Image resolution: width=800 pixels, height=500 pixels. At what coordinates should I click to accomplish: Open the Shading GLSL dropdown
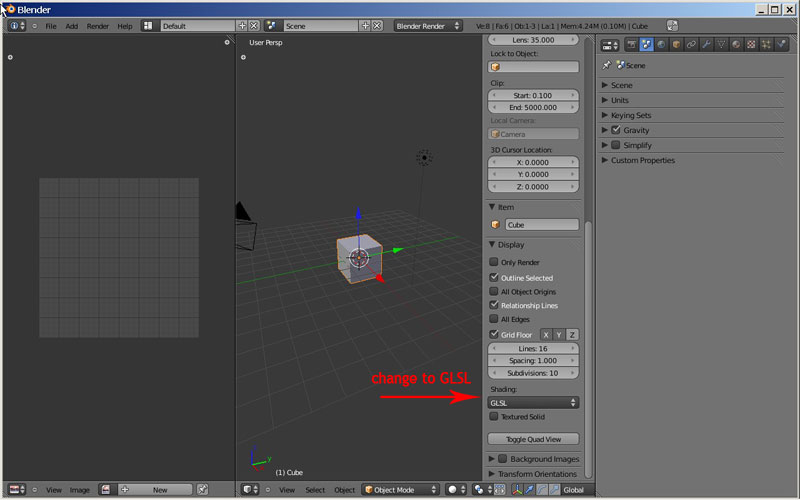[x=533, y=402]
